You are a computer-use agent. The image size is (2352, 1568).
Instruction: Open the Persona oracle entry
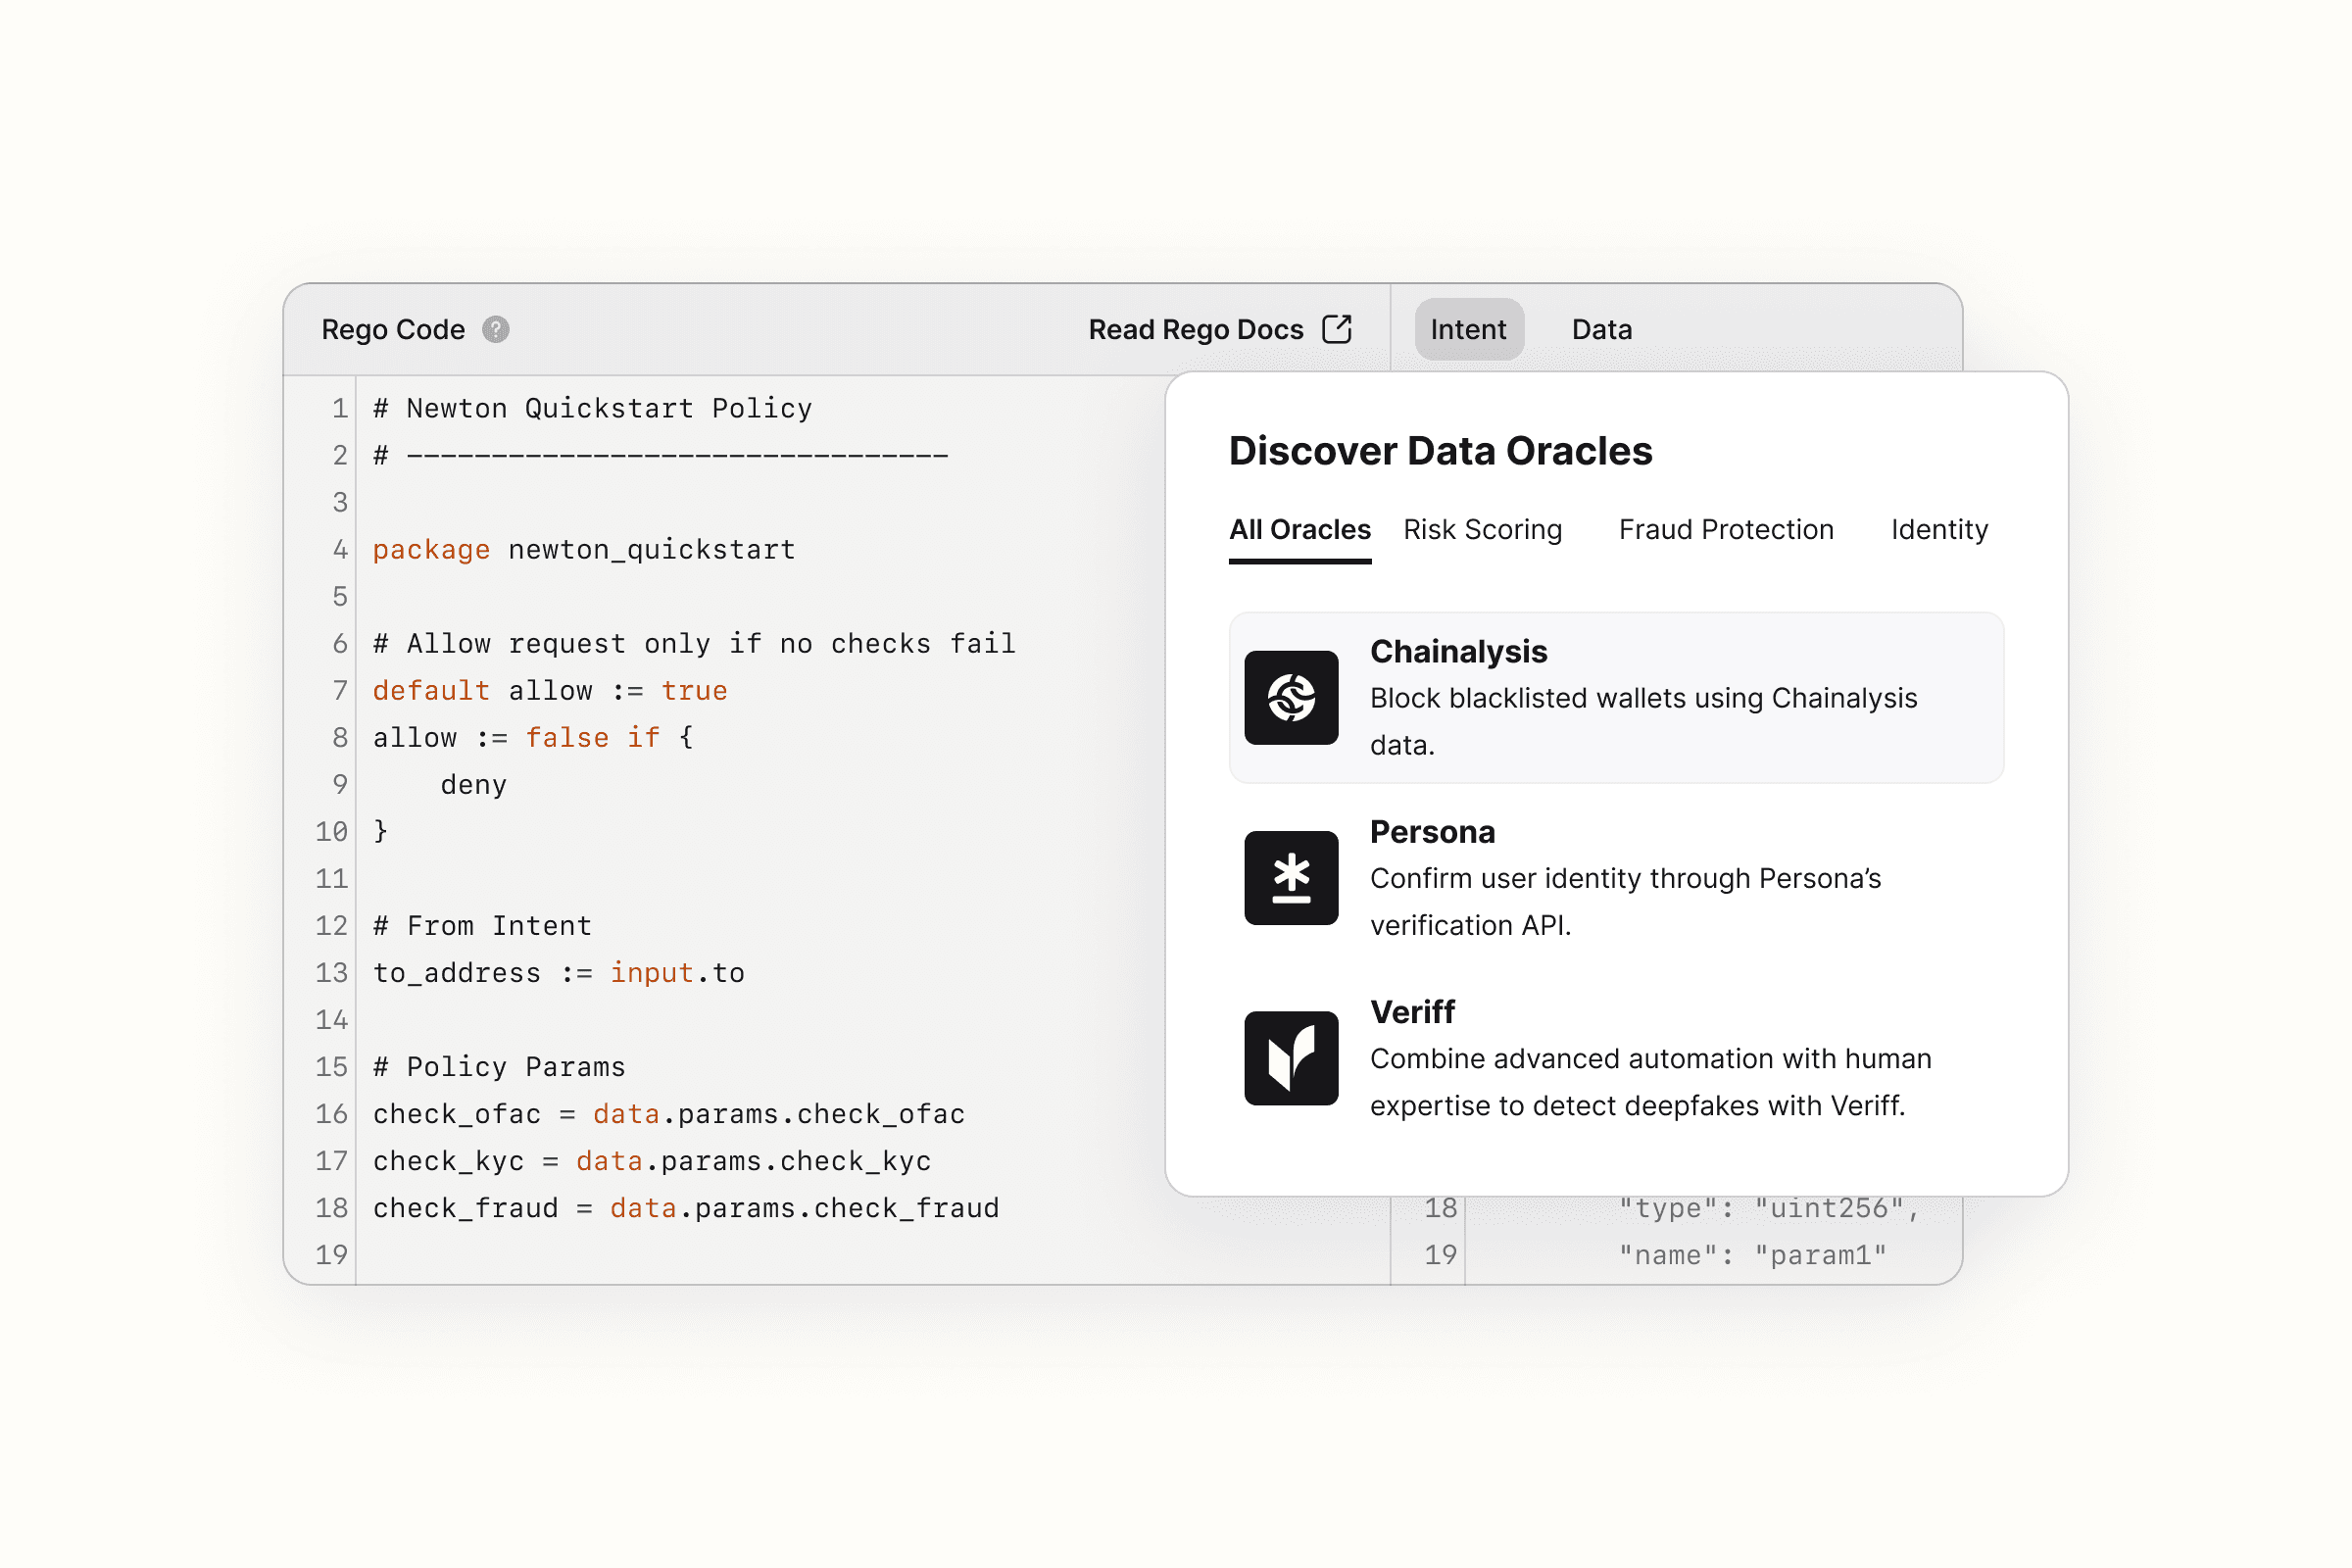[x=1432, y=832]
